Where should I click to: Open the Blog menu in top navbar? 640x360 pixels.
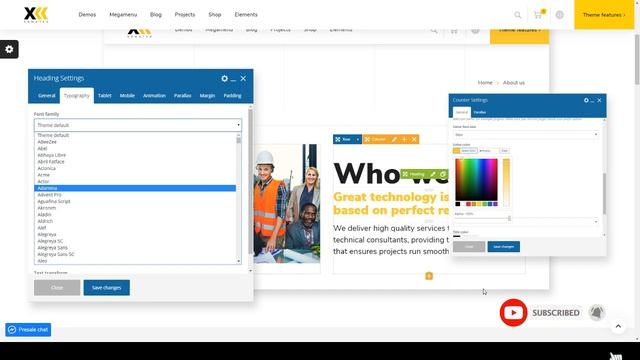coord(156,15)
